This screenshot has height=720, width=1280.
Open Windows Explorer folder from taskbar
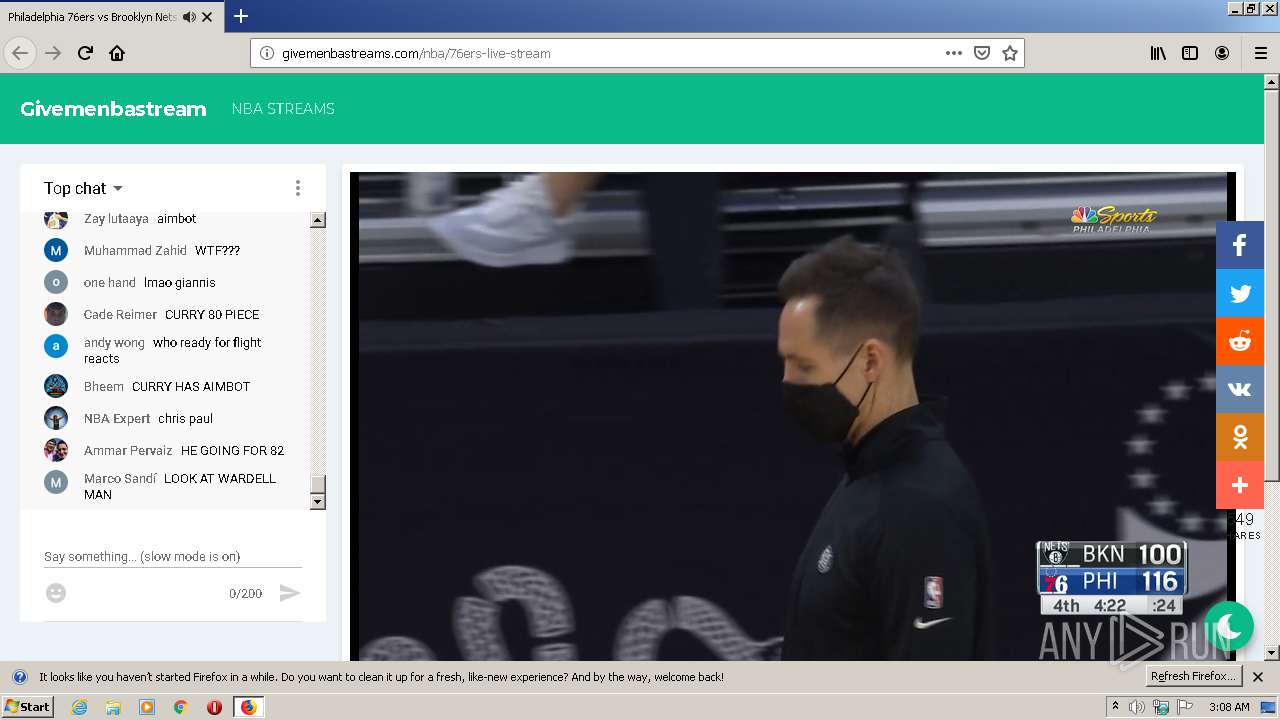[x=113, y=707]
